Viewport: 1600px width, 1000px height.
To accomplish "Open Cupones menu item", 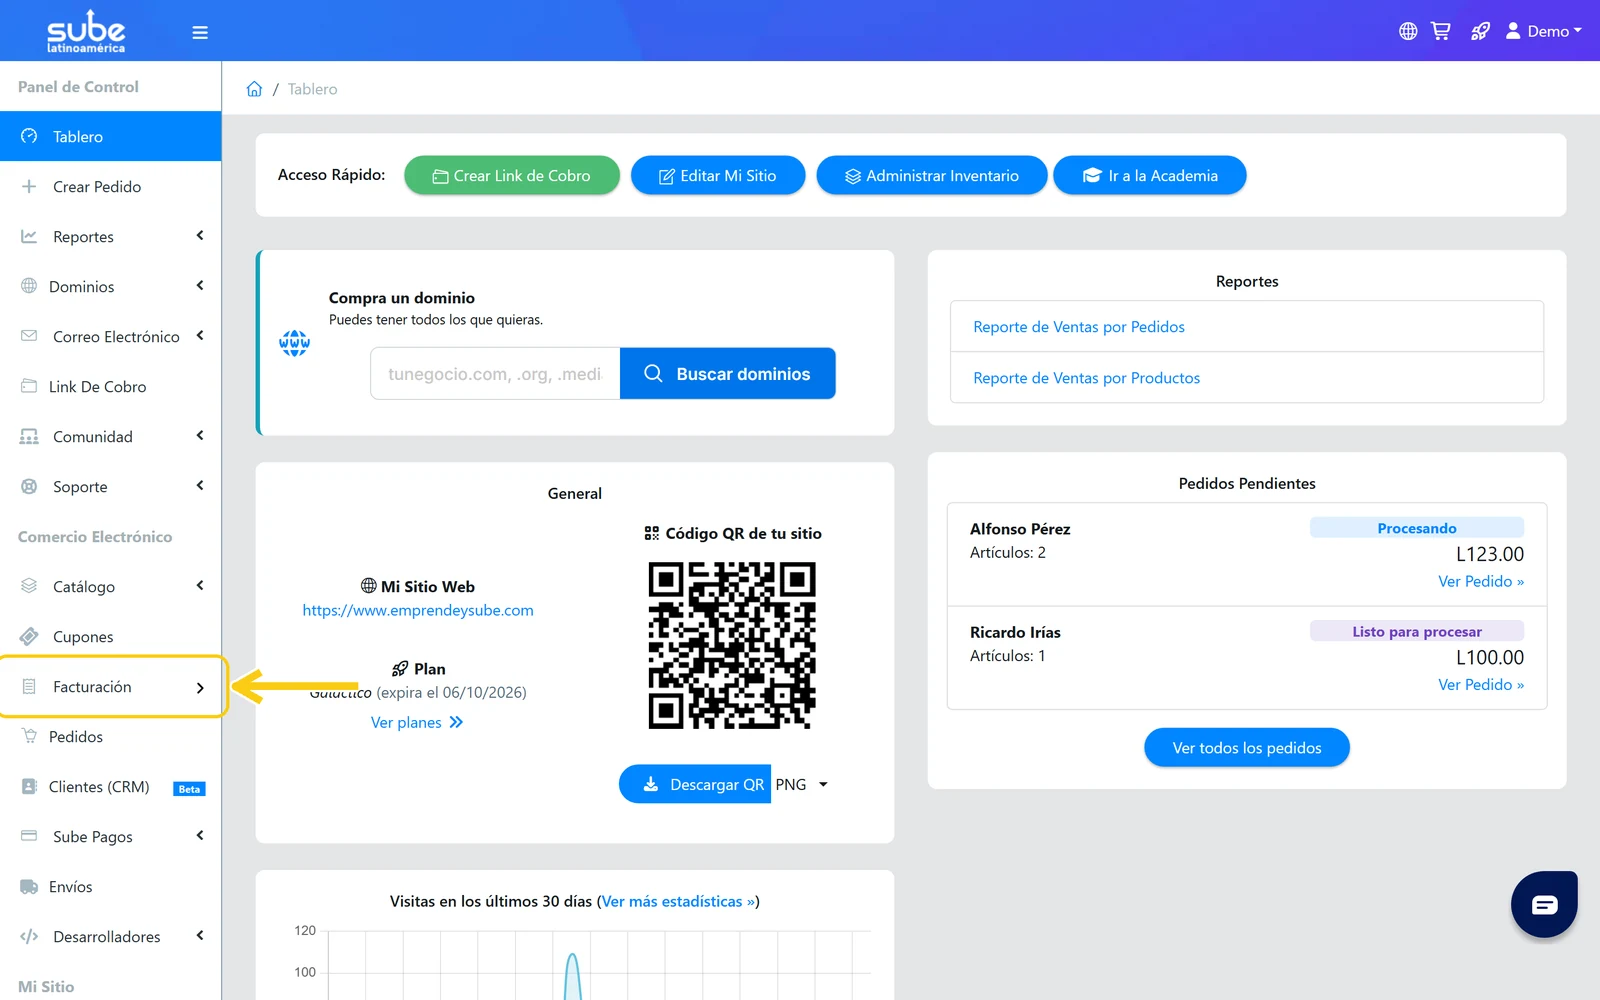I will pos(110,636).
